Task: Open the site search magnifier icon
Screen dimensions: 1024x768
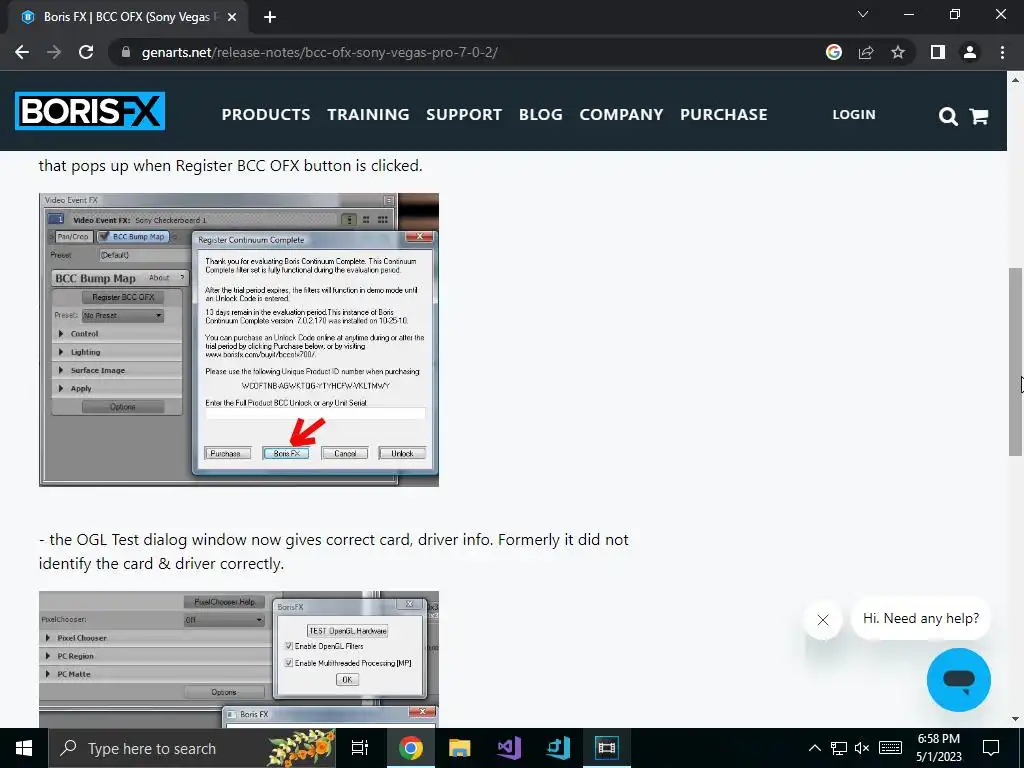Action: (x=948, y=116)
